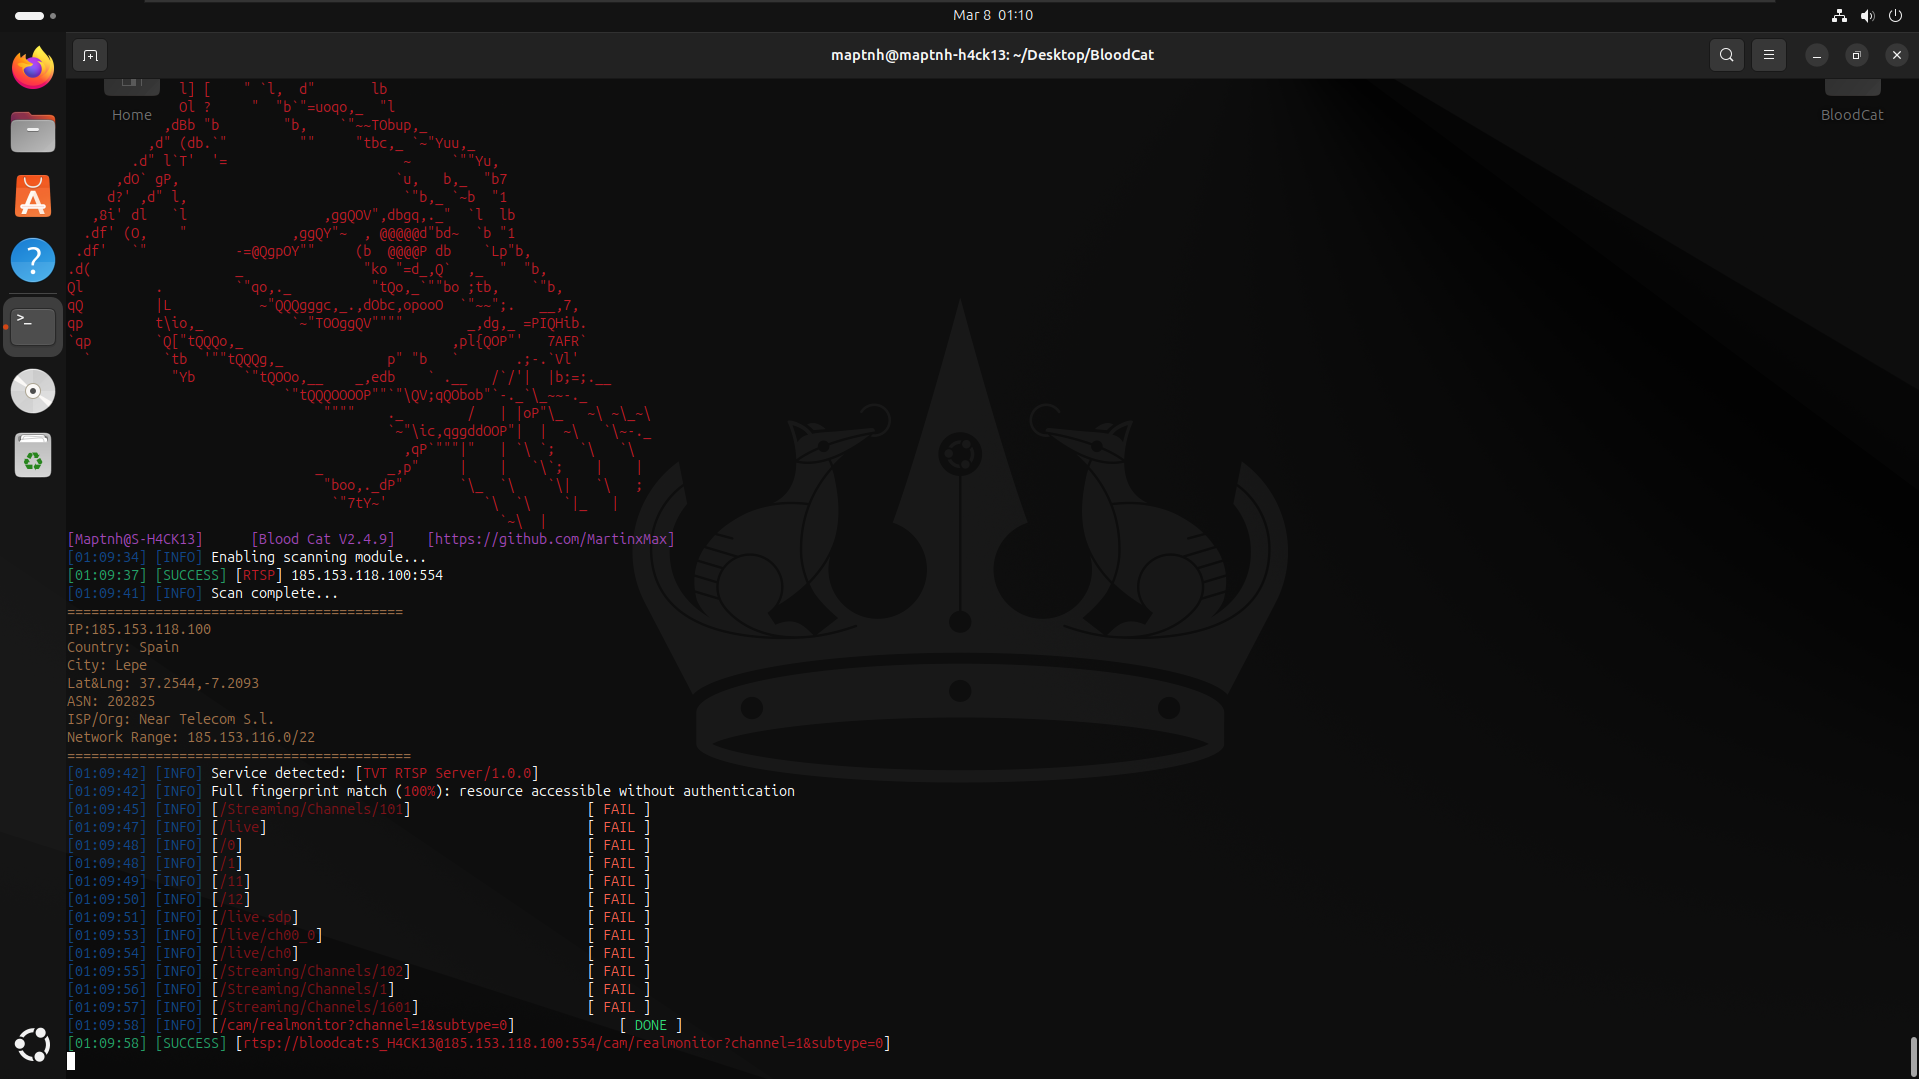1919x1079 pixels.
Task: Click the FAIL status for /live/ch0
Action: click(619, 953)
